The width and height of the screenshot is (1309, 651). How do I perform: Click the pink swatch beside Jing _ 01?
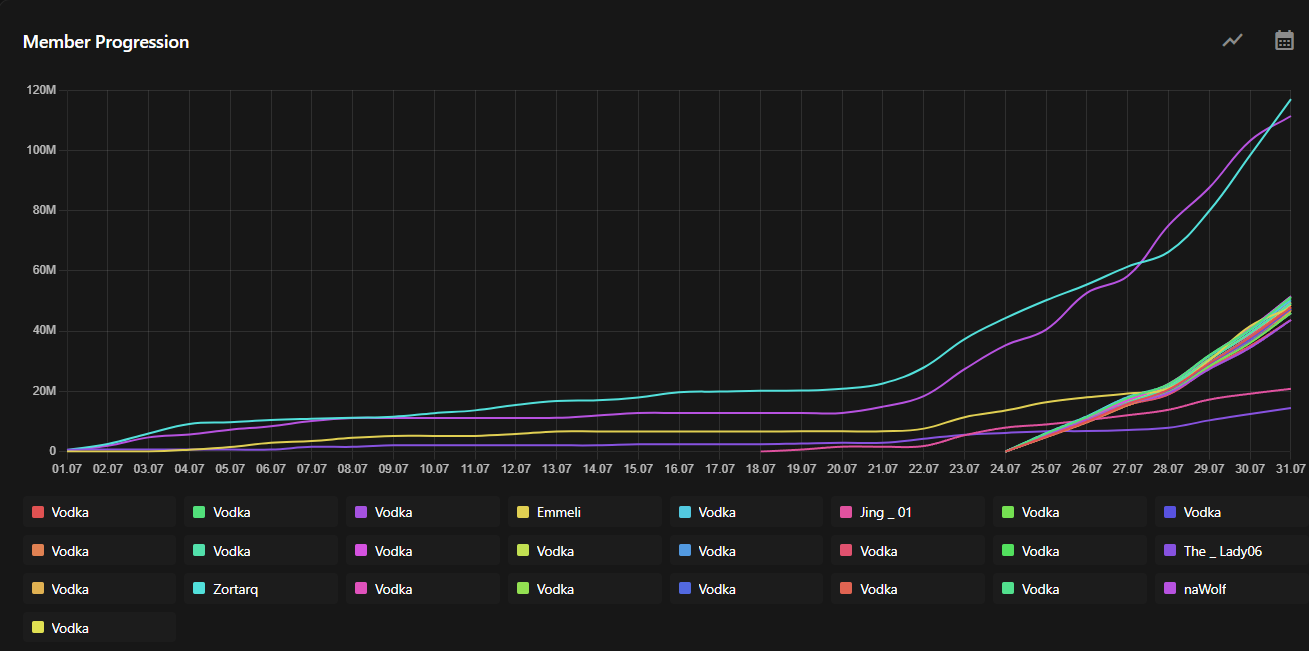click(x=846, y=512)
